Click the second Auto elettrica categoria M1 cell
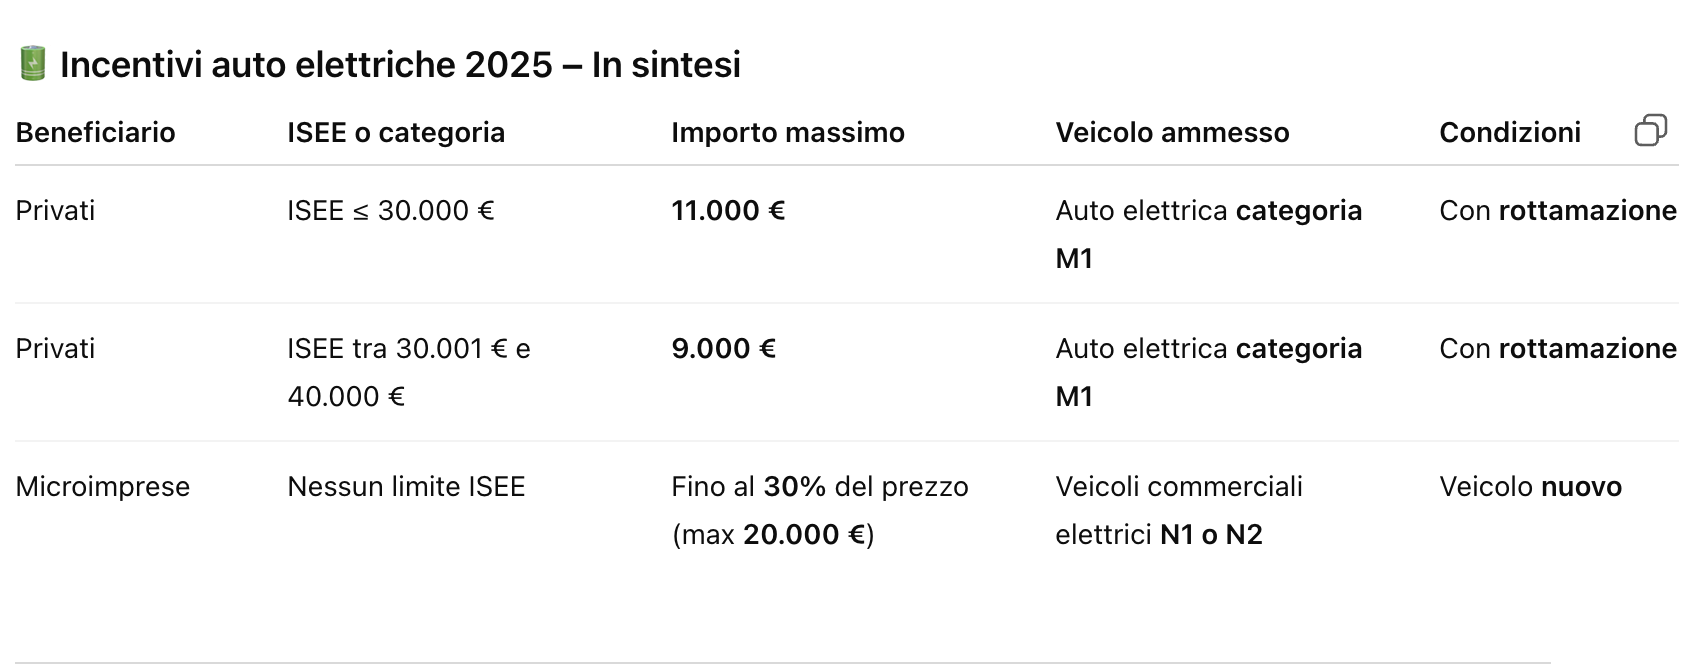The width and height of the screenshot is (1690, 668). pyautogui.click(x=1208, y=372)
